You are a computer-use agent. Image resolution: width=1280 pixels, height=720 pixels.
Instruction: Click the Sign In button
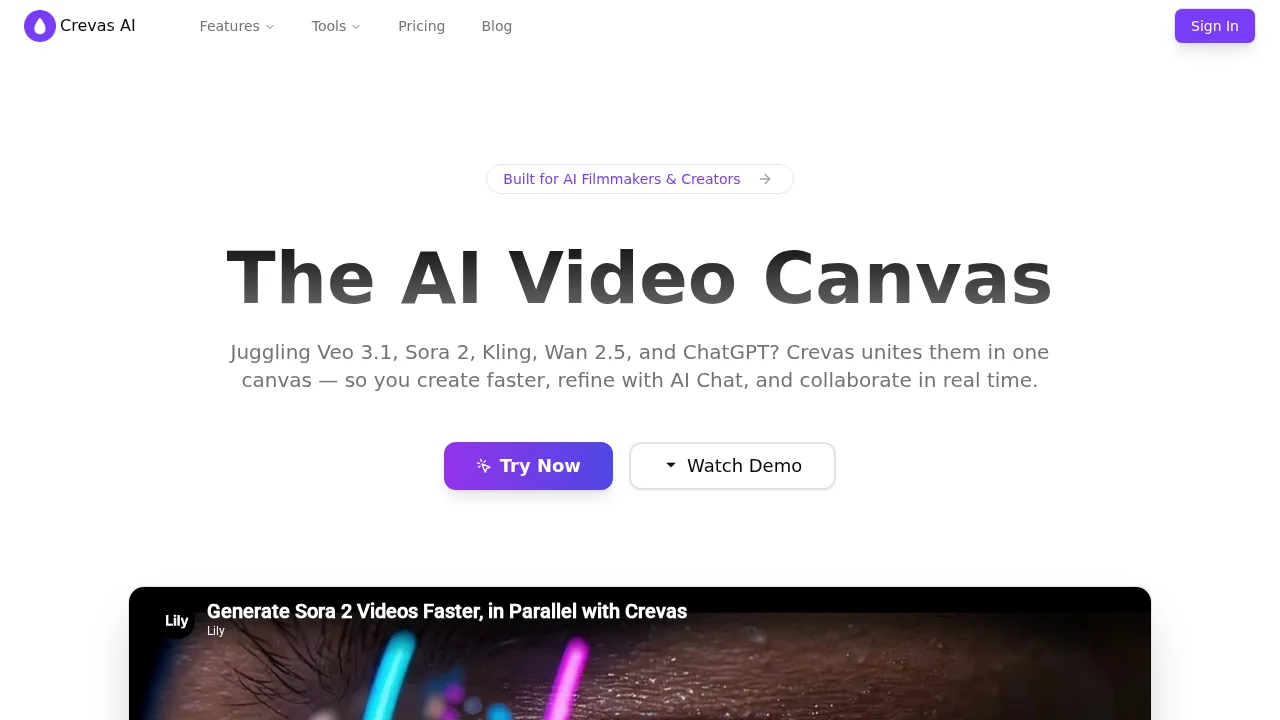tap(1215, 26)
